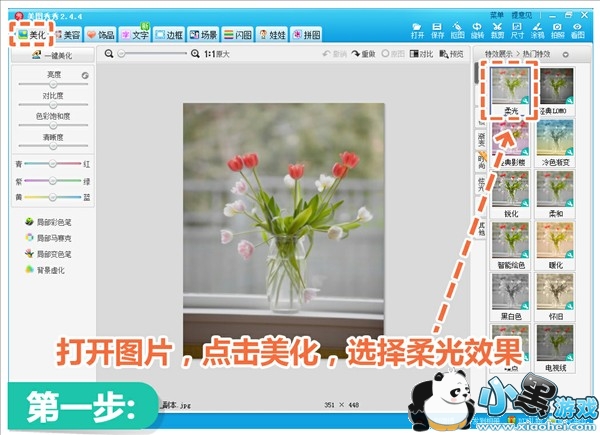Switch to the 拼图 collage tab
Viewport: 600px width, 435px height.
306,35
